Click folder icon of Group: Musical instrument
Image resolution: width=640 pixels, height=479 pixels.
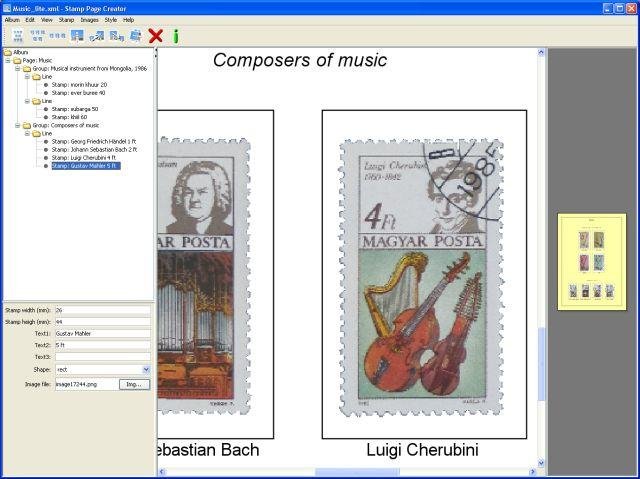point(27,69)
